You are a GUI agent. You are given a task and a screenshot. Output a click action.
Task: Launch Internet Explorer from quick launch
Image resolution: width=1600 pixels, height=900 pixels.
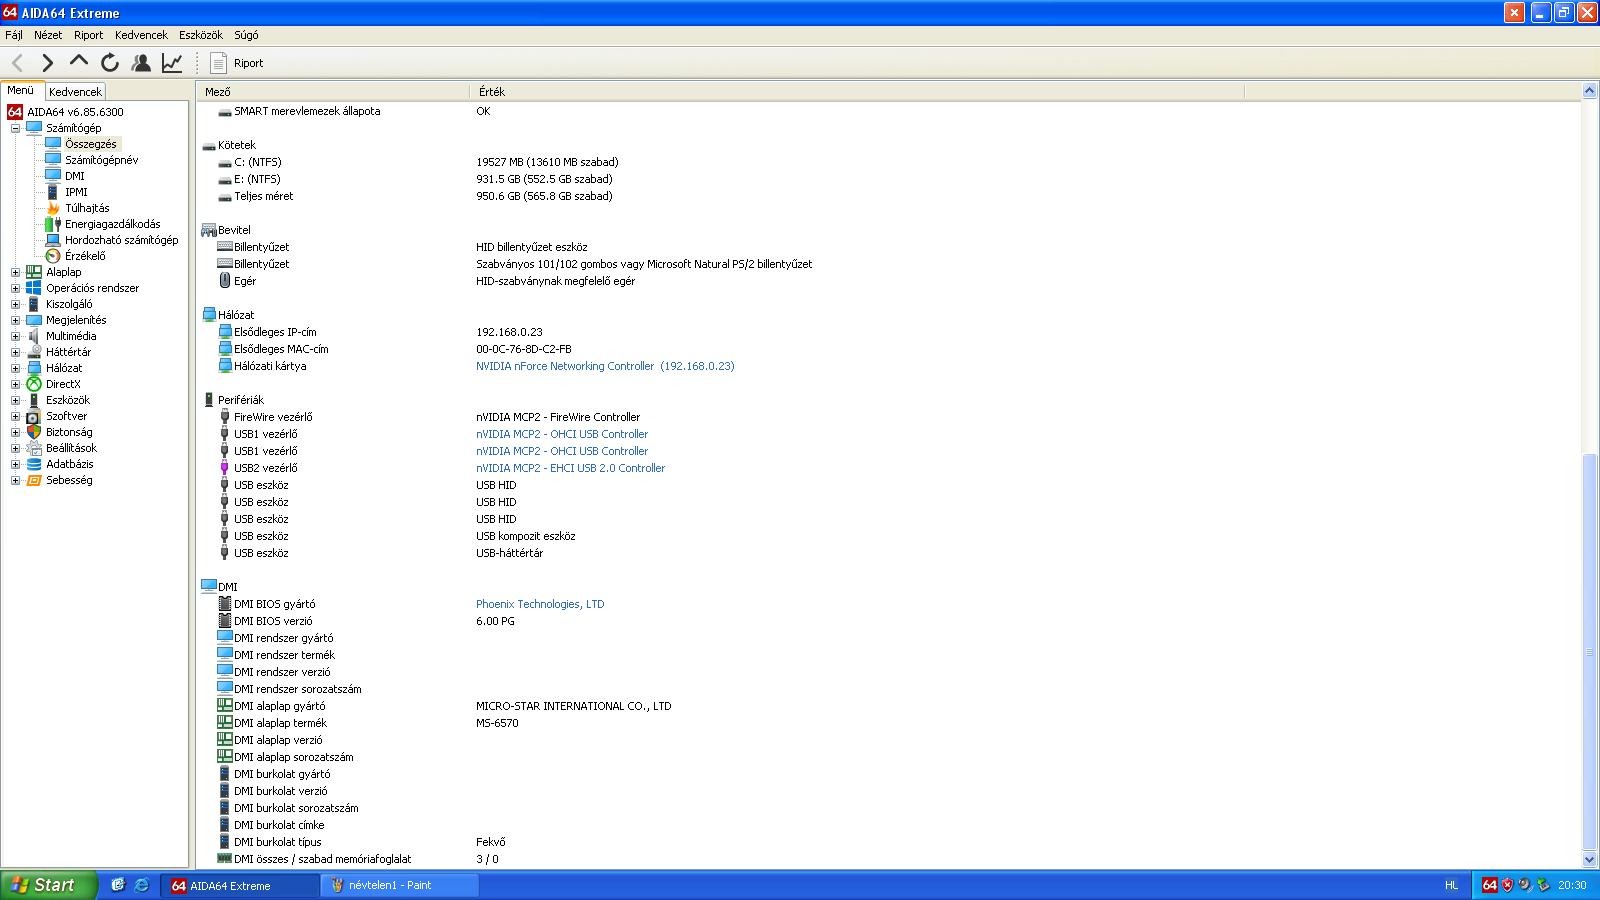click(x=142, y=885)
